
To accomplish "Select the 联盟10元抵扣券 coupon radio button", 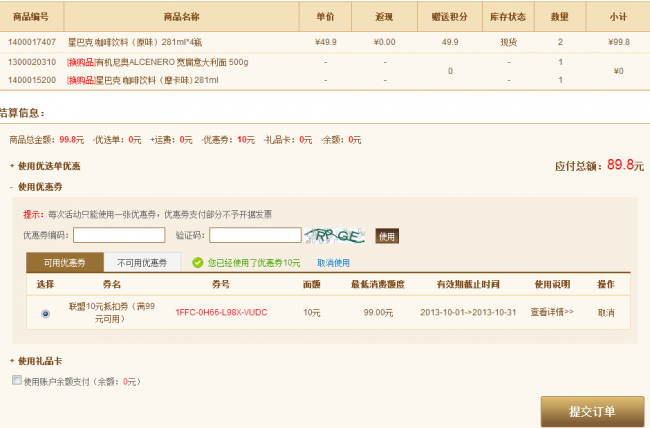I will [x=45, y=313].
